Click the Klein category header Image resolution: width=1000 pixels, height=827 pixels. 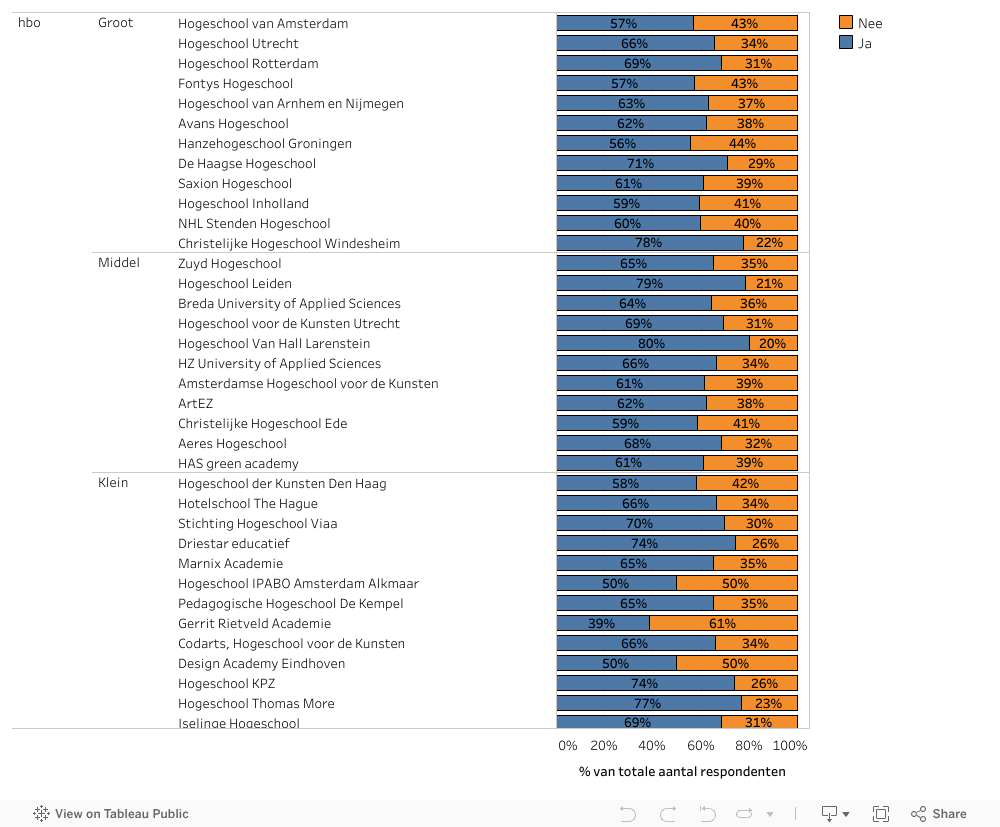pyautogui.click(x=113, y=483)
